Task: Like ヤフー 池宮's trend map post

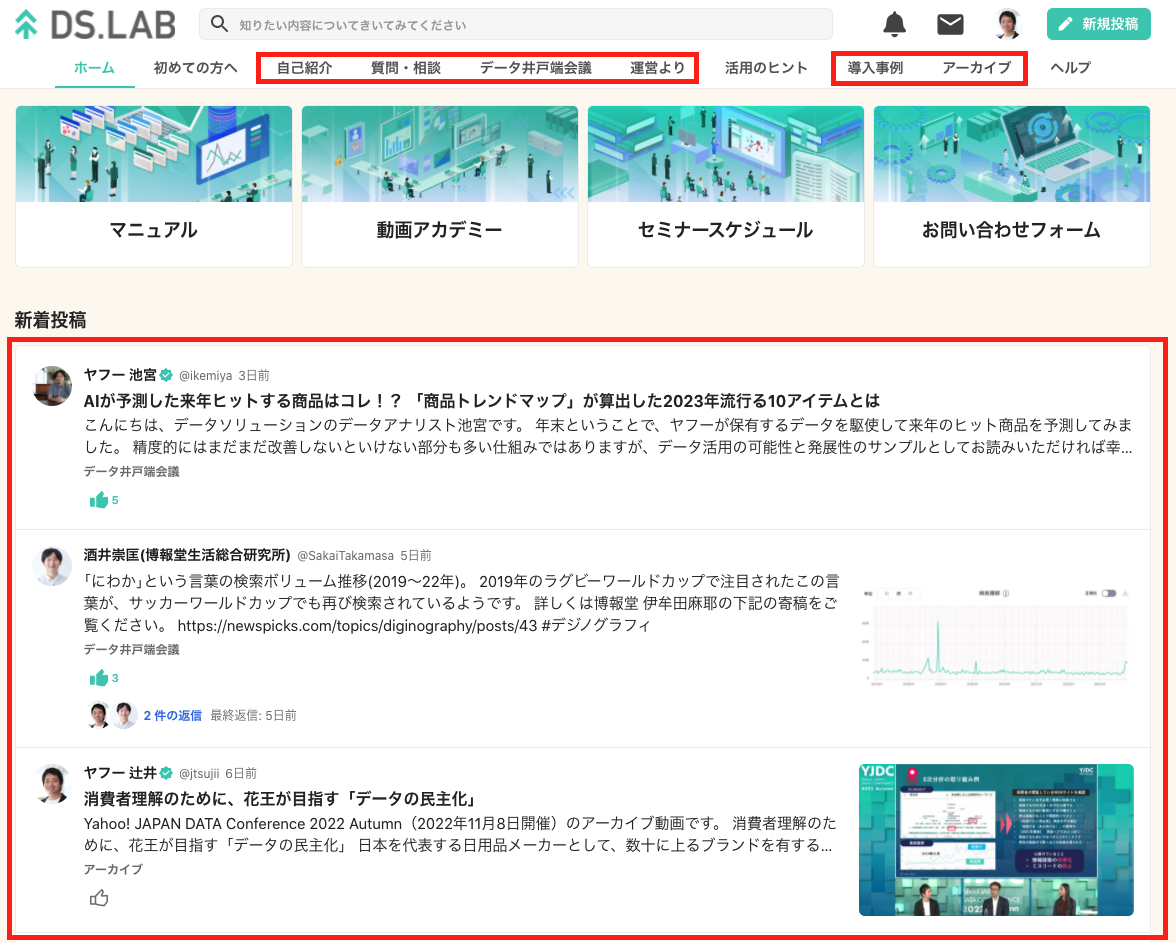Action: coord(98,499)
